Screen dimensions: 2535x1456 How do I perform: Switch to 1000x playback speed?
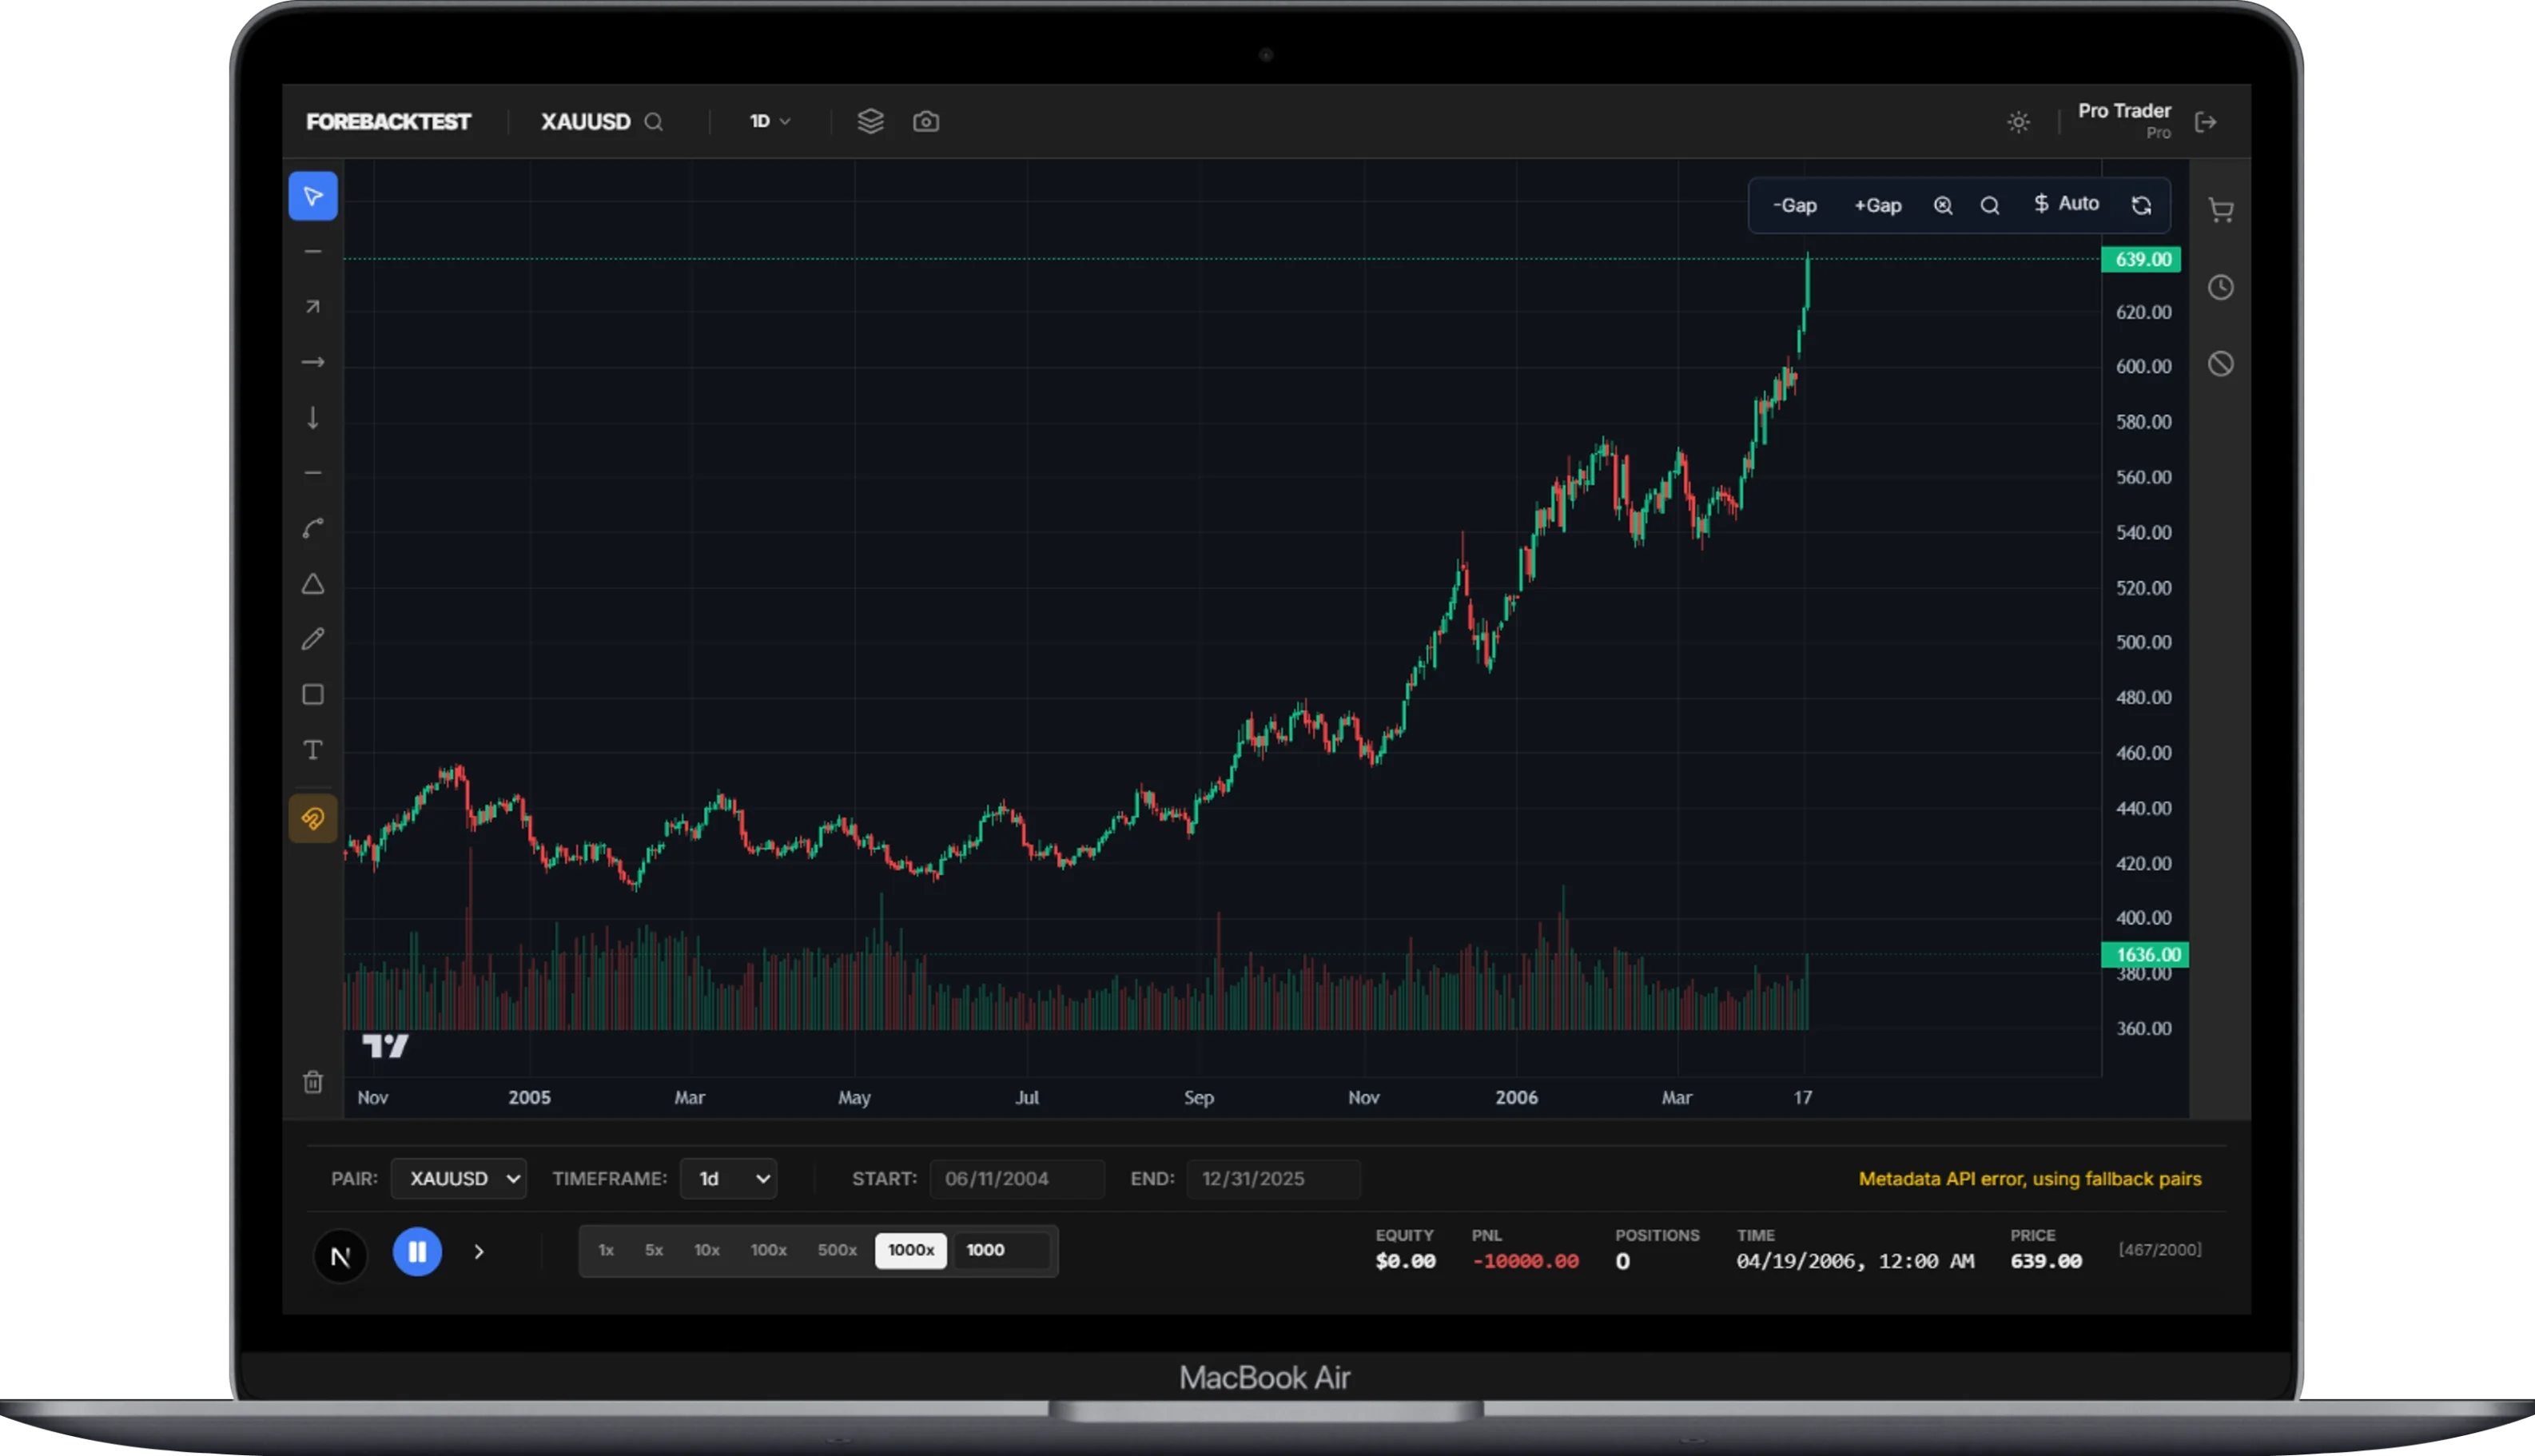pyautogui.click(x=910, y=1250)
